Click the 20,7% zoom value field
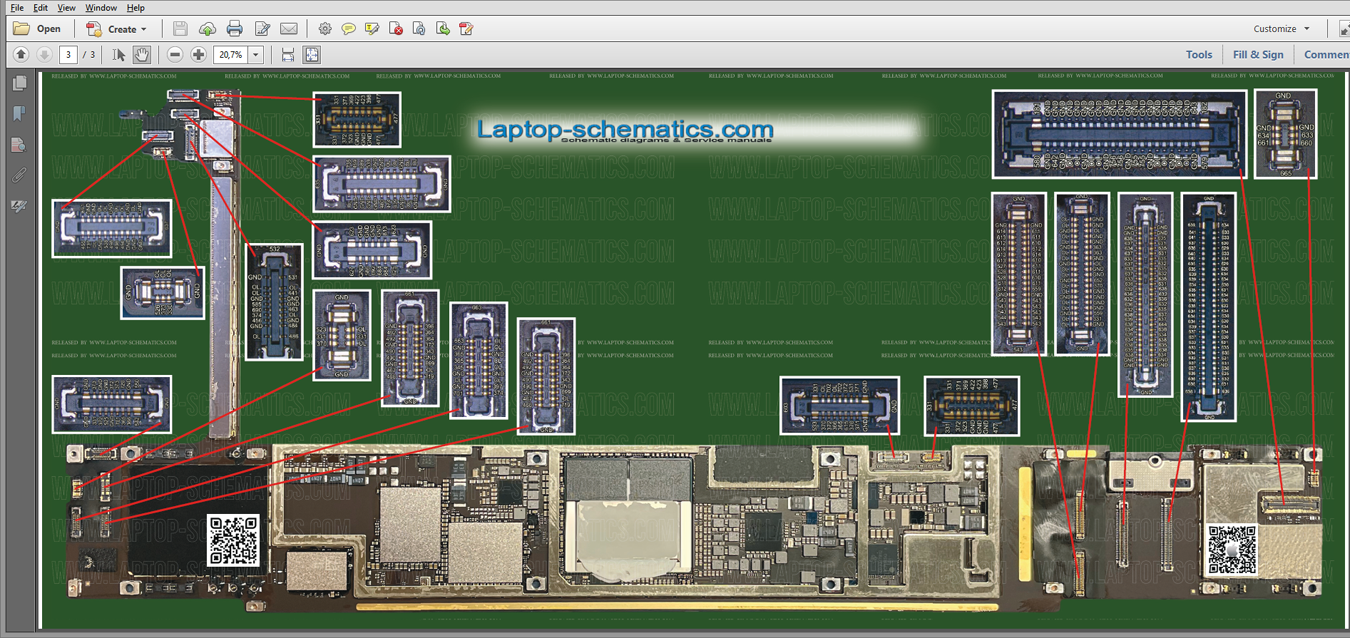The width and height of the screenshot is (1350, 638). [x=230, y=55]
